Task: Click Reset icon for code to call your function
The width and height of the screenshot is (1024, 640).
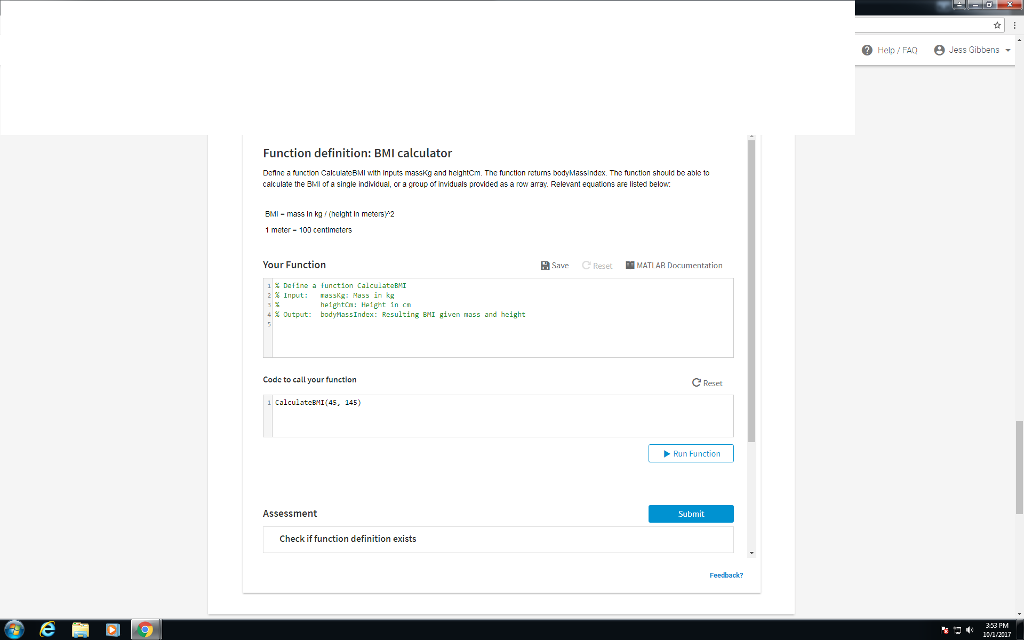Action: coord(696,383)
